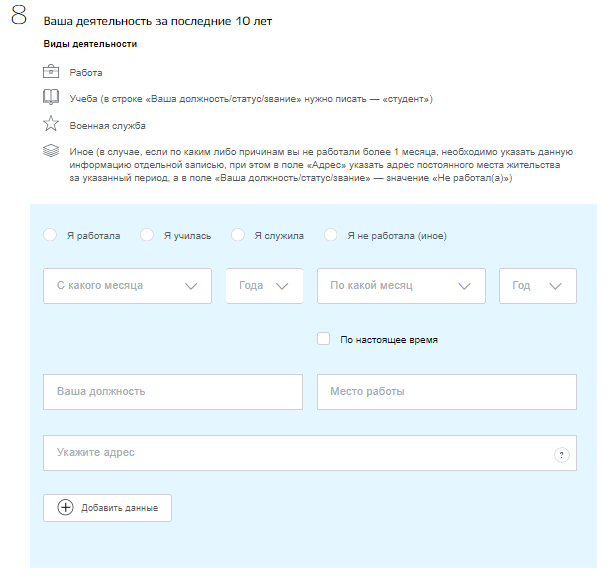This screenshot has width=613, height=584.
Task: Expand the Год end year dropdown
Action: coord(538,286)
